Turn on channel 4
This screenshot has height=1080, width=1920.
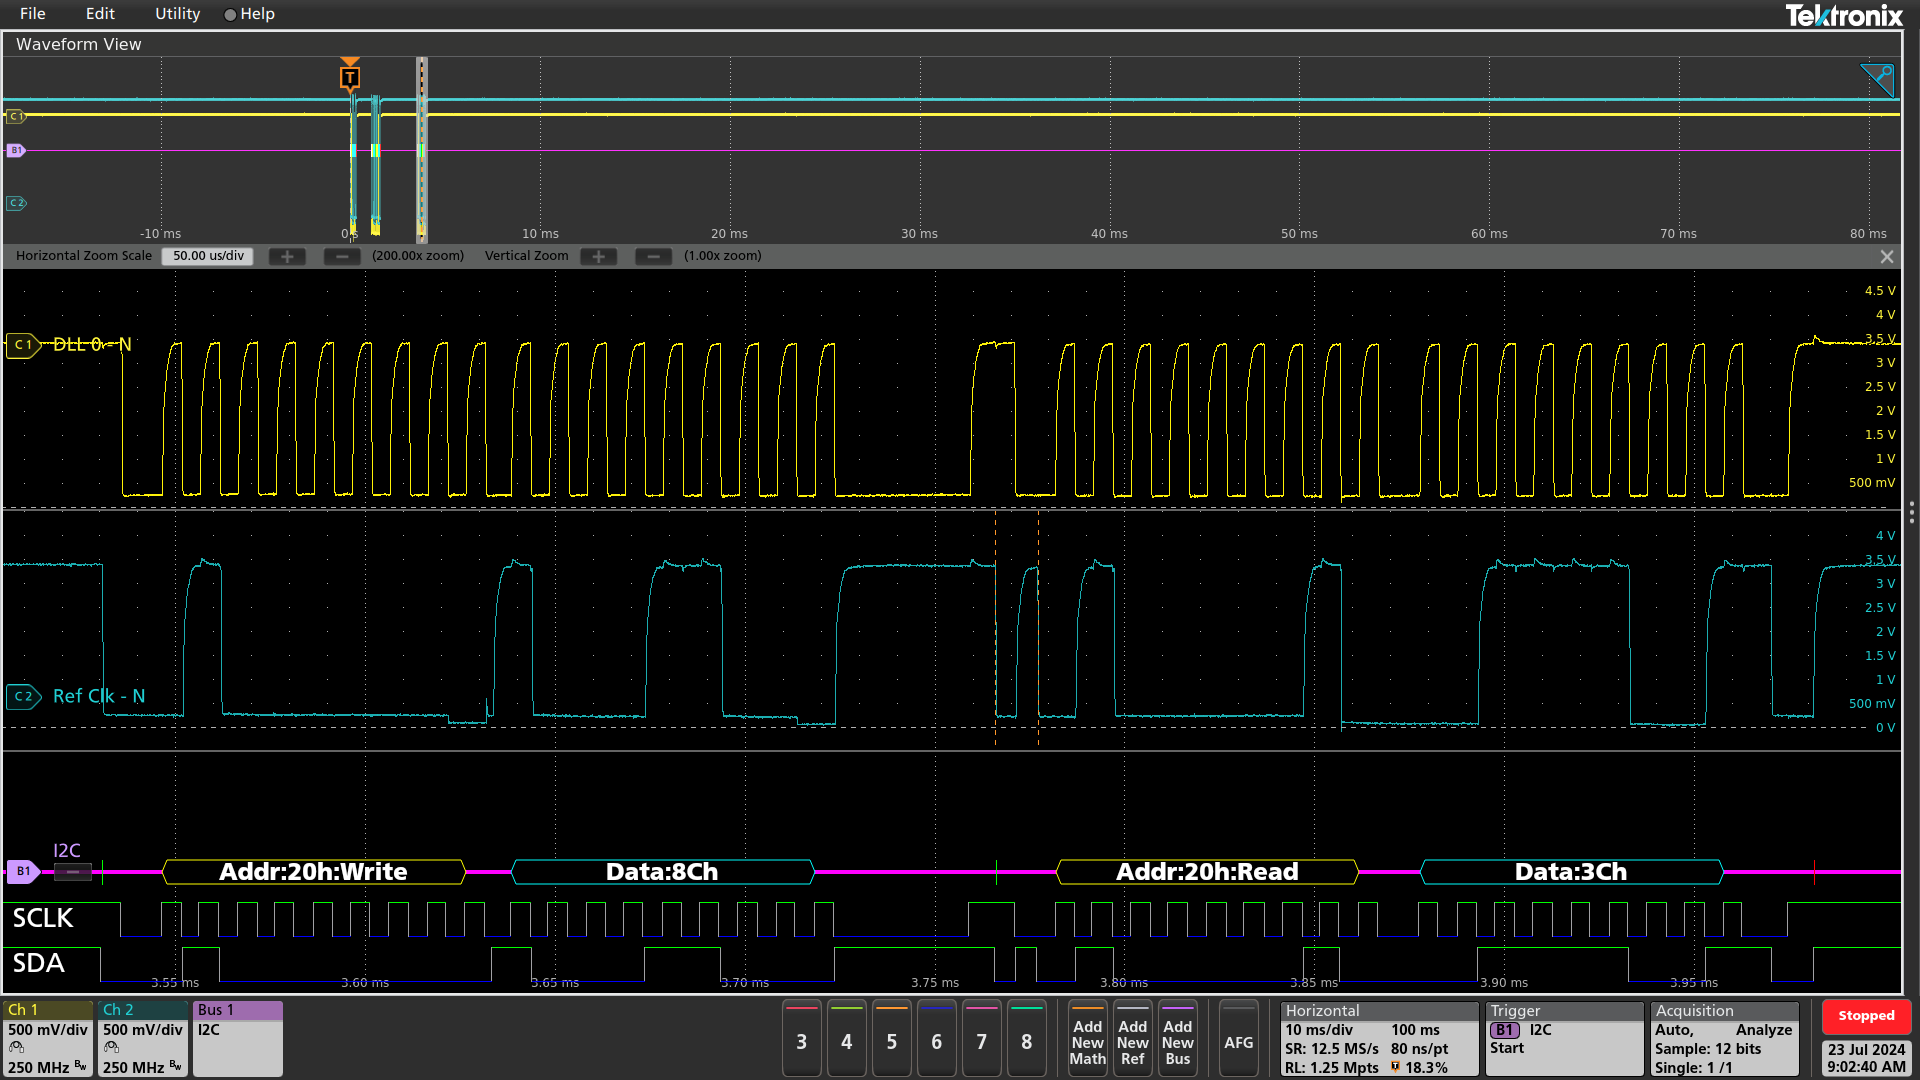coord(846,1040)
